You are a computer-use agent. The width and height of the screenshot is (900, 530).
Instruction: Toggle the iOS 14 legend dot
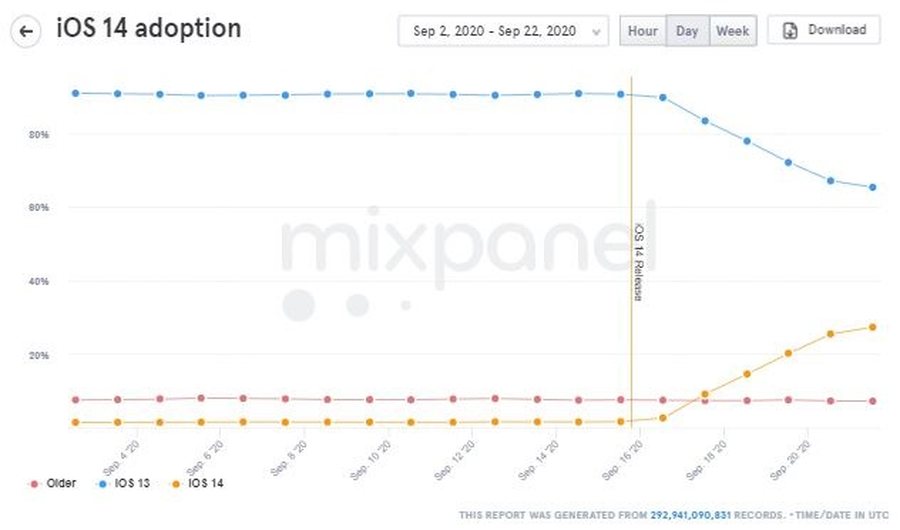pos(176,484)
